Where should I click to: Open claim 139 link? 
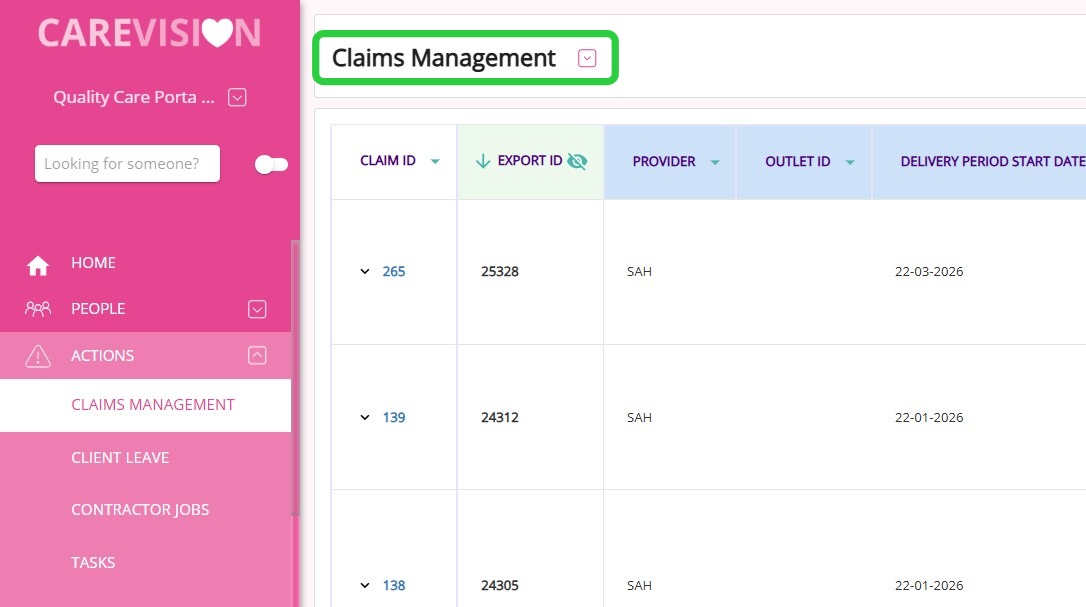pos(394,417)
